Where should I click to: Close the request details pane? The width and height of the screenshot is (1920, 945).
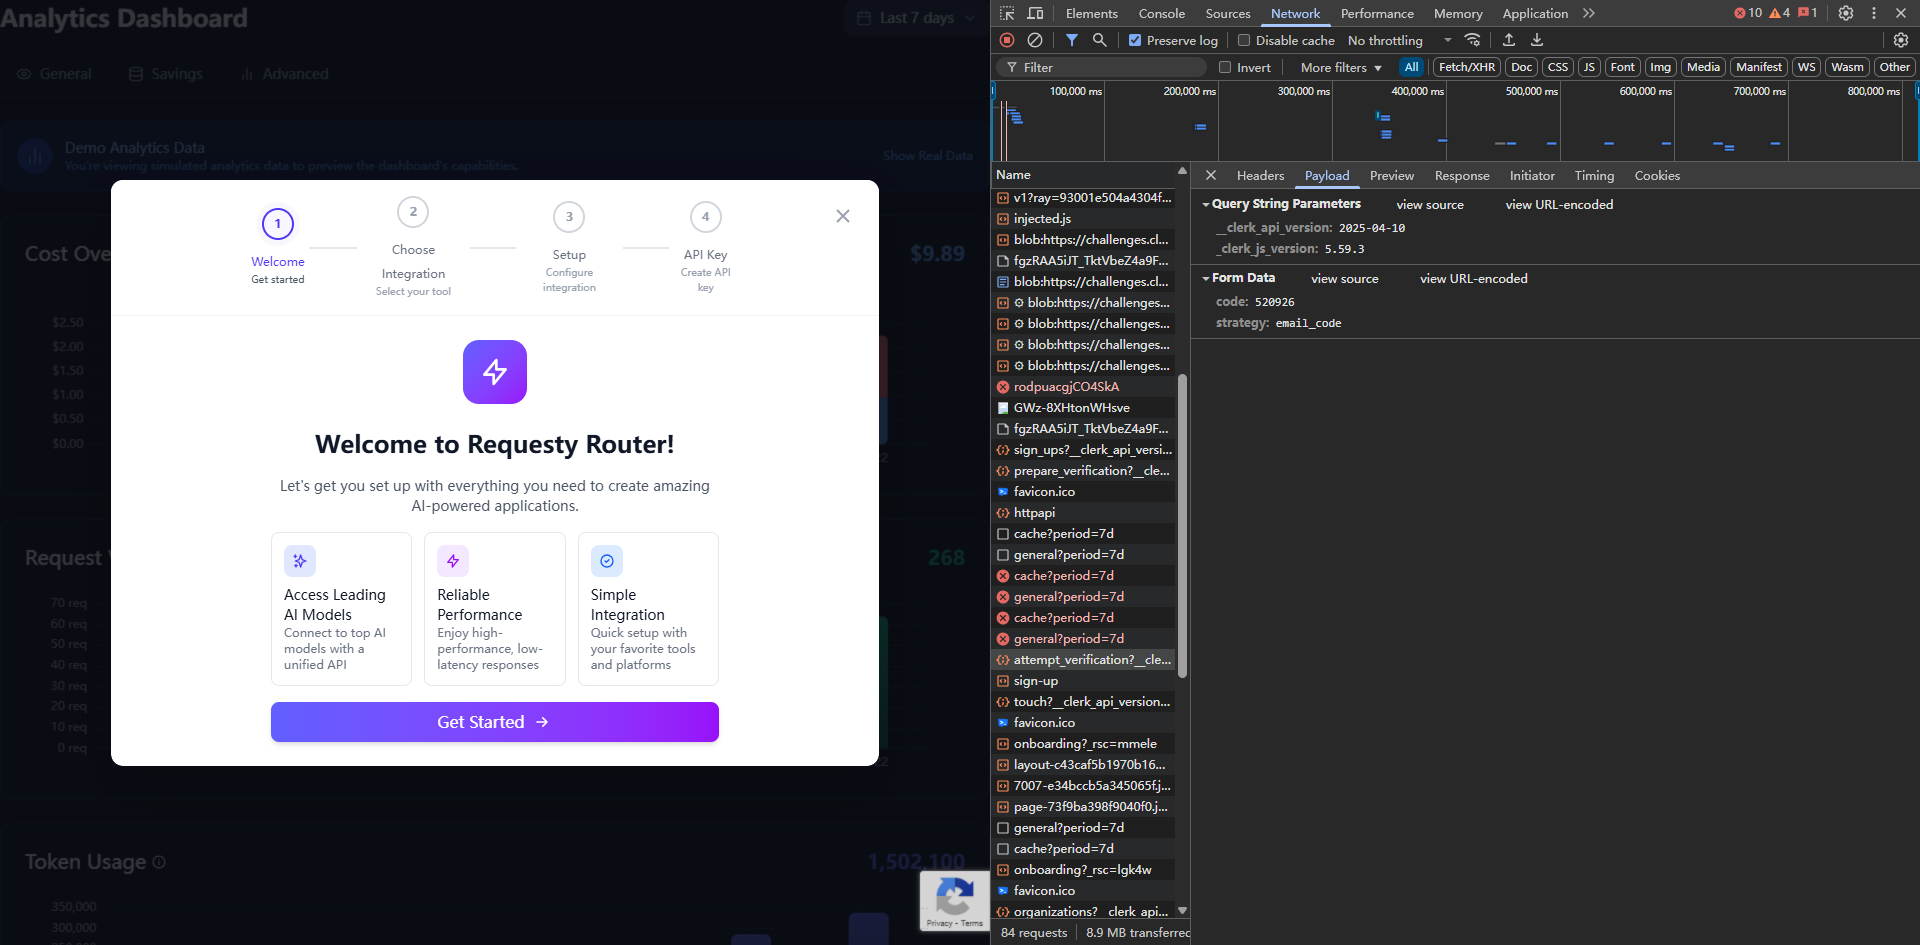coord(1211,175)
